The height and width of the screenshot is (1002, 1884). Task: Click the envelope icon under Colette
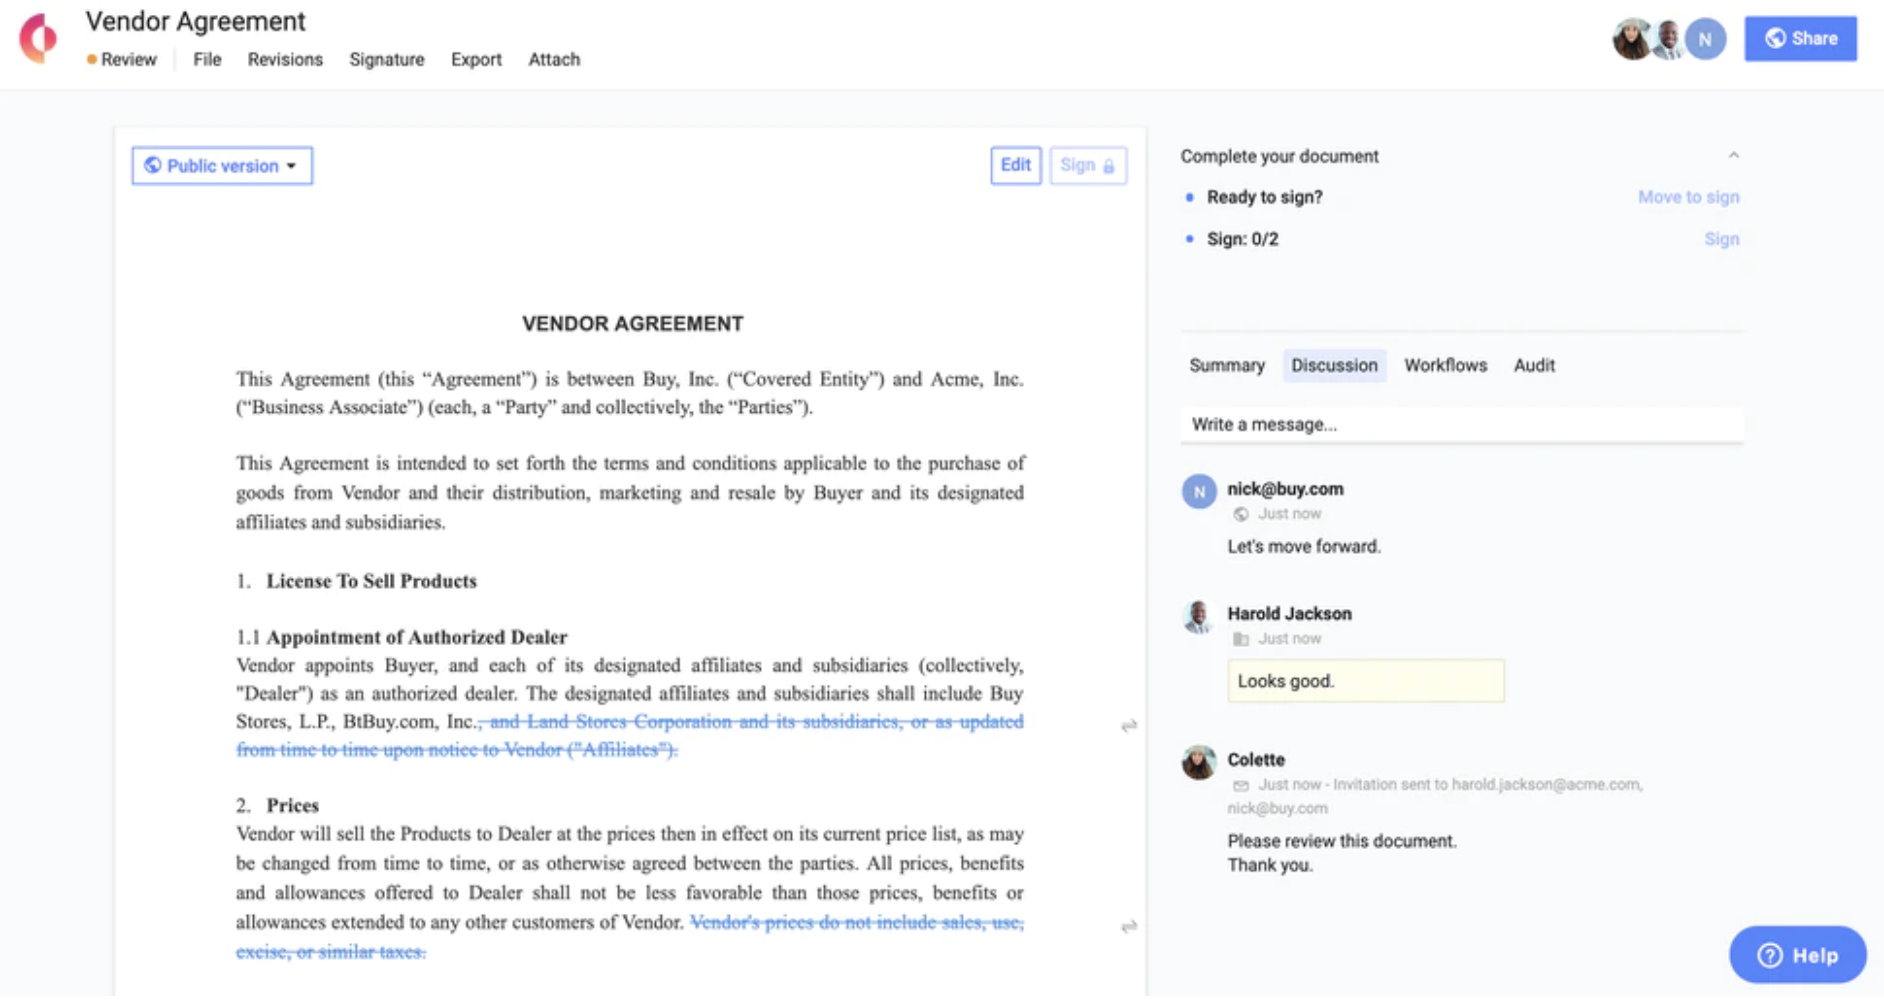click(1241, 785)
